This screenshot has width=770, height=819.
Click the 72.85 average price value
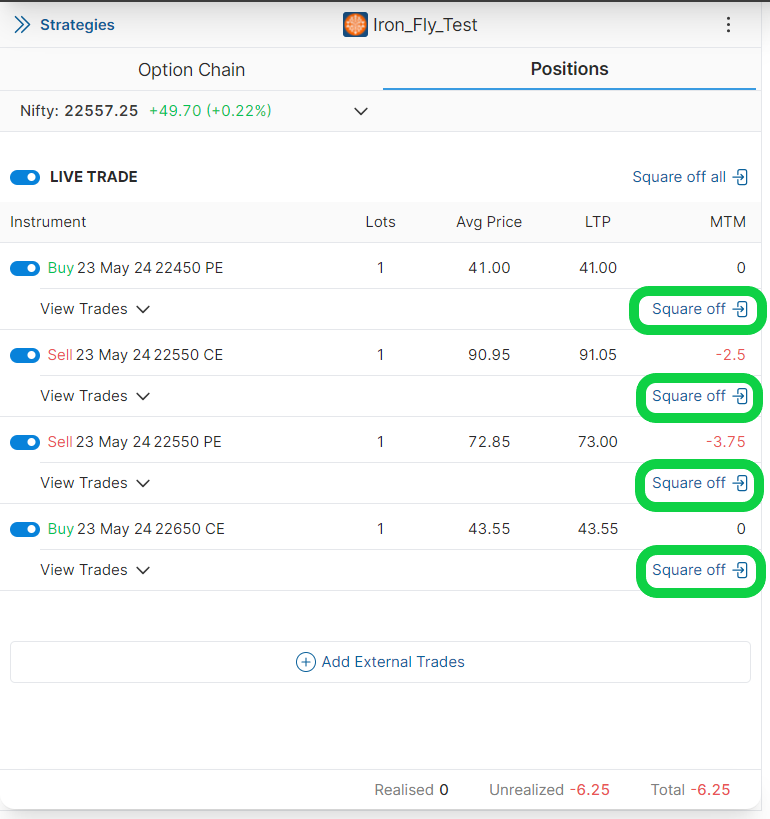pyautogui.click(x=489, y=442)
